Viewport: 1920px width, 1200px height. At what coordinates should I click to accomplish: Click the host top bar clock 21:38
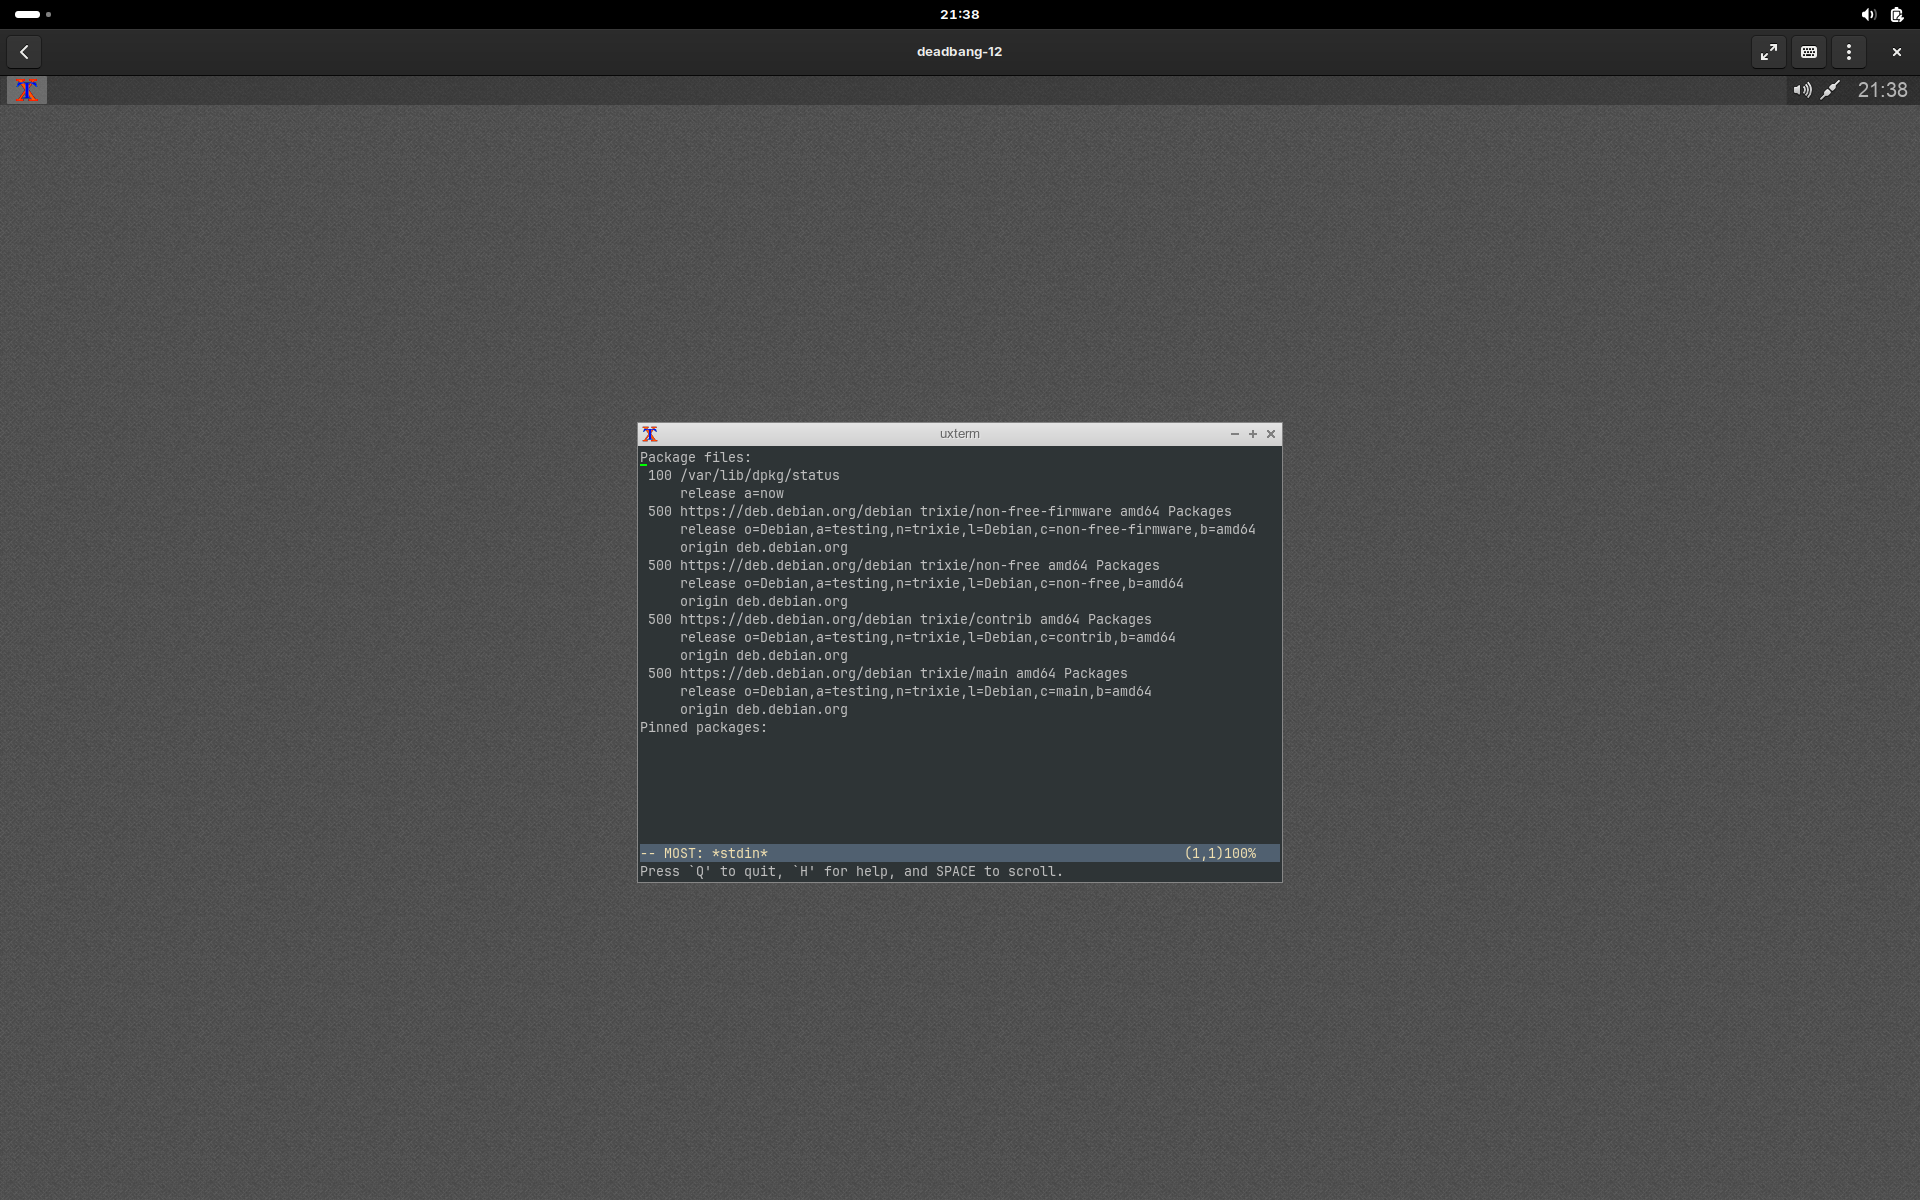[959, 14]
